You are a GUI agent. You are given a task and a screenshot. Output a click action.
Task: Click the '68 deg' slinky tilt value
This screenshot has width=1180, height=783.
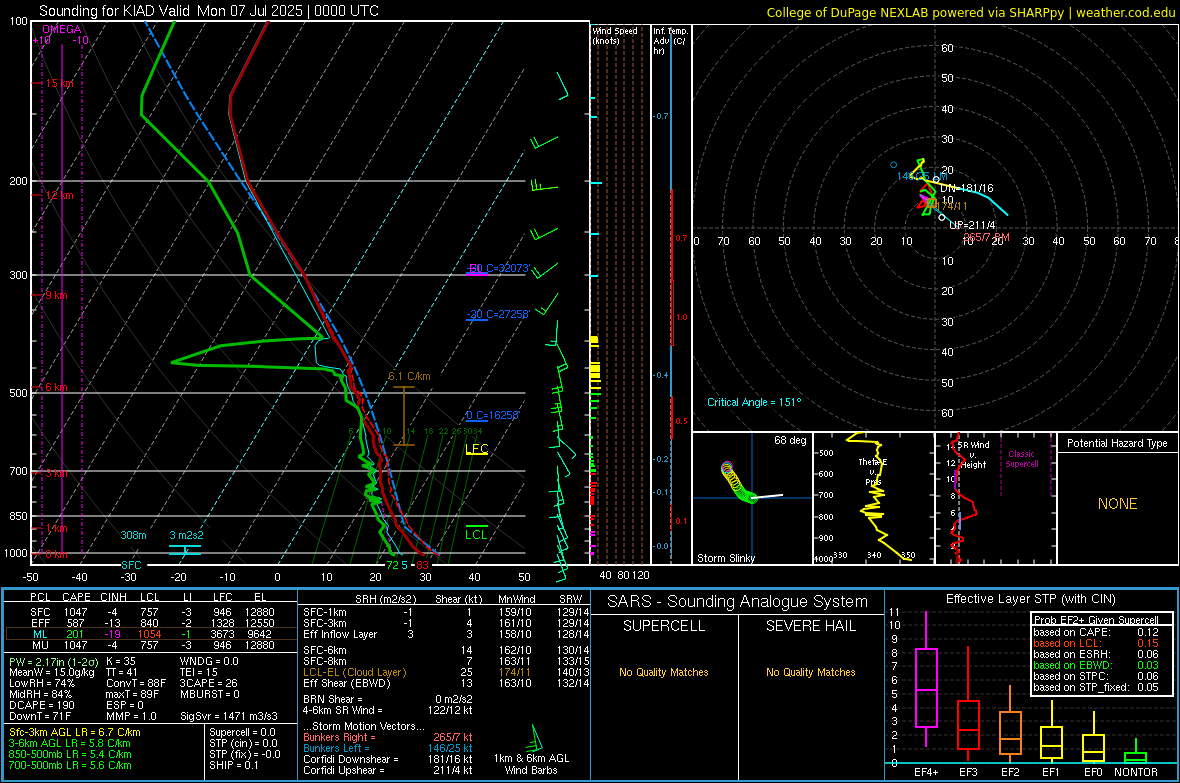click(790, 440)
